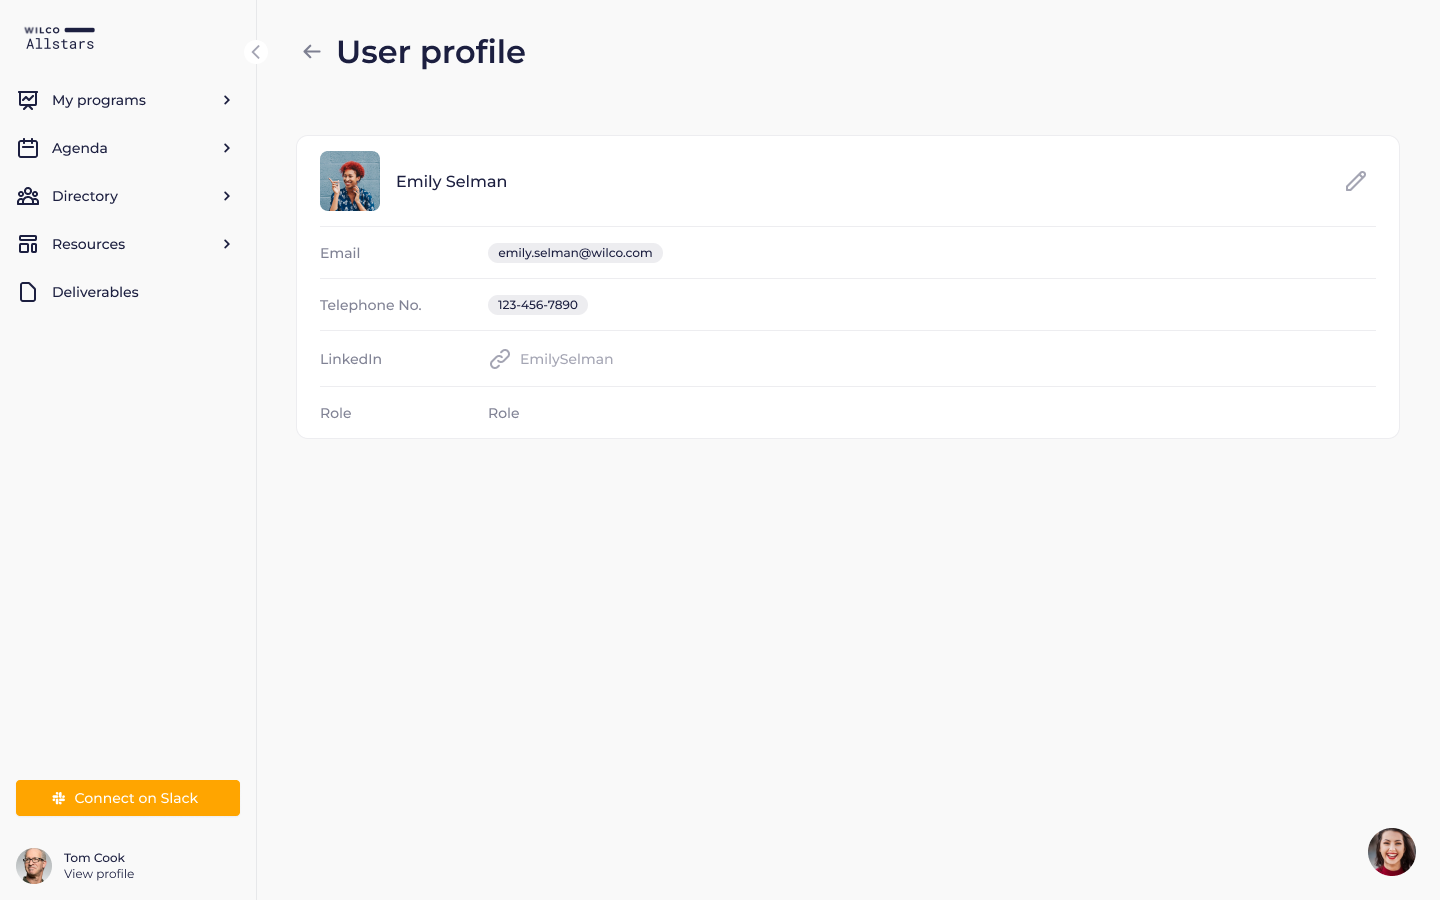1440x900 pixels.
Task: Click the Agenda calendar icon
Action: (x=28, y=148)
